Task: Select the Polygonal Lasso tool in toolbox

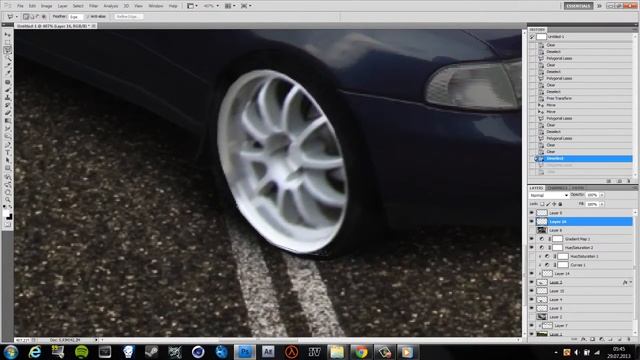Action: [7, 50]
